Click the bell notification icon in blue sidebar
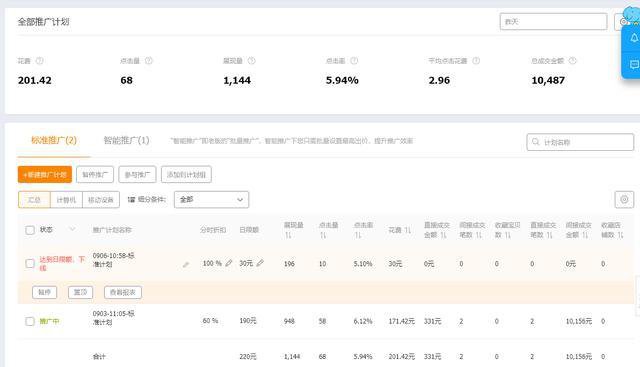The height and width of the screenshot is (367, 640). coord(634,38)
